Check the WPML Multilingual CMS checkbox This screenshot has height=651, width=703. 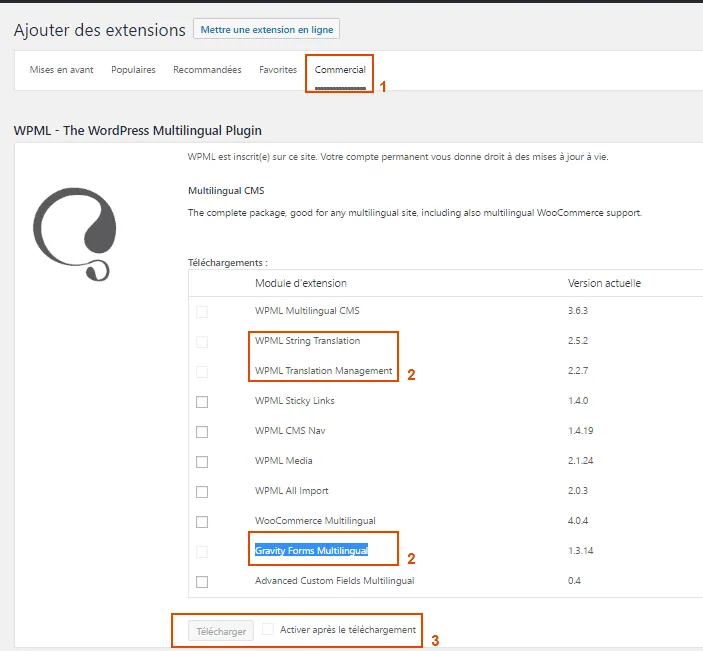[202, 312]
